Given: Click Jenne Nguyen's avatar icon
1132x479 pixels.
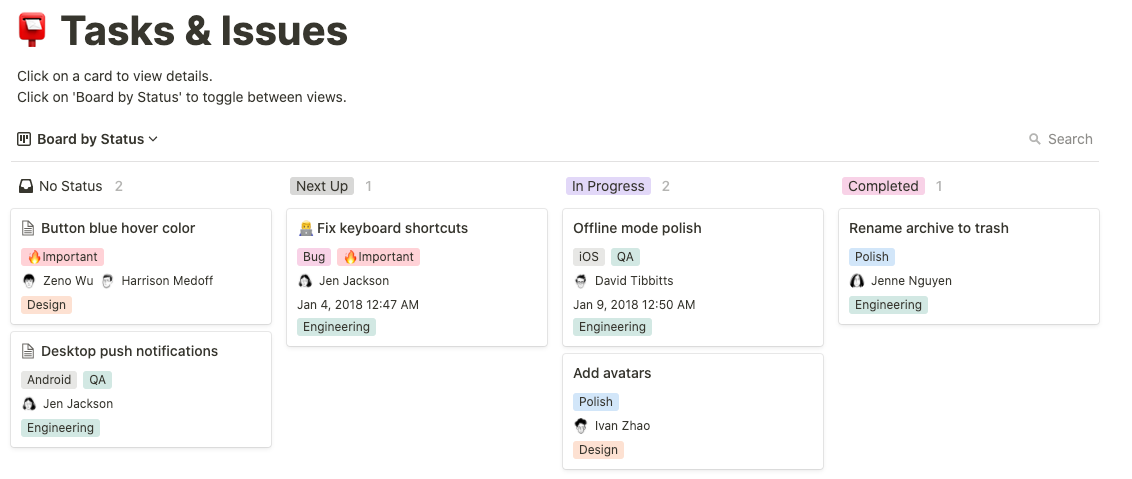Looking at the screenshot, I should 857,281.
